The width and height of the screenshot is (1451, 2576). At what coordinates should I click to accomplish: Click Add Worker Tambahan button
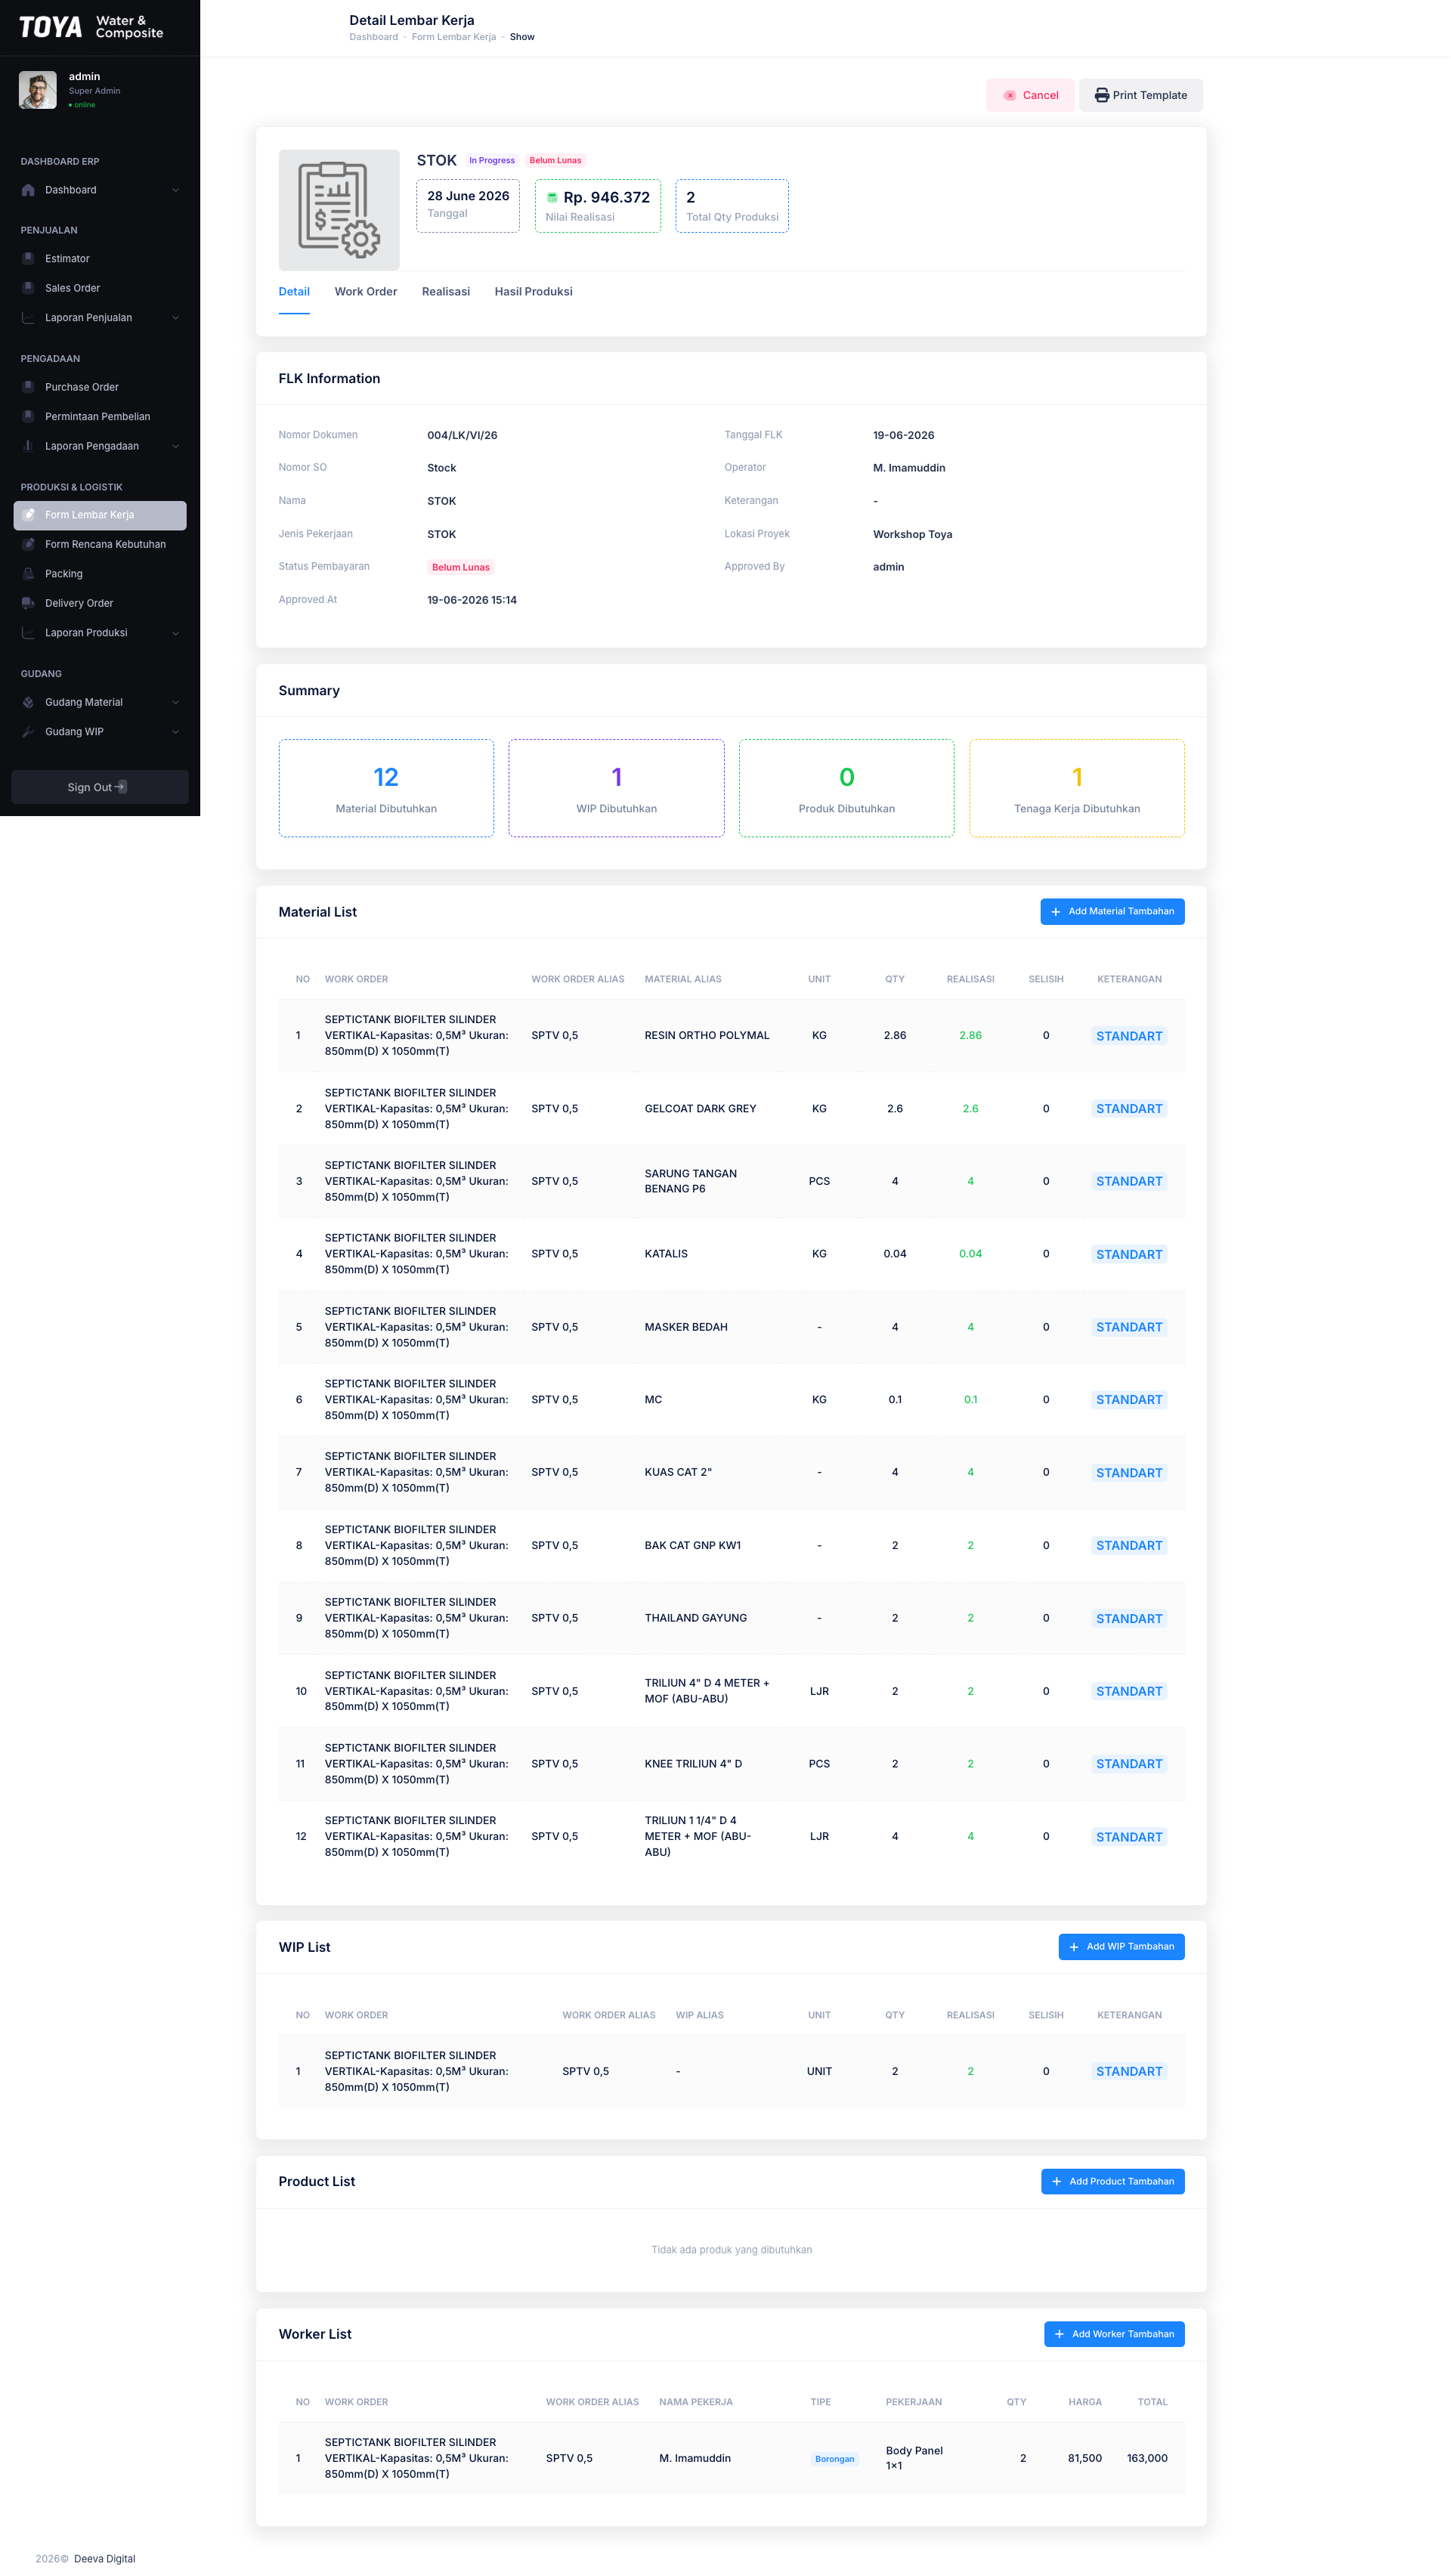(x=1115, y=2335)
